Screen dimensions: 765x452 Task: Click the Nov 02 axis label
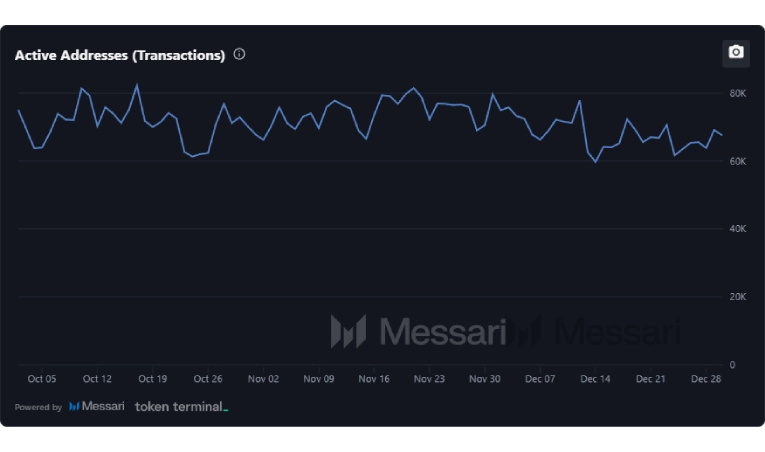pos(263,379)
